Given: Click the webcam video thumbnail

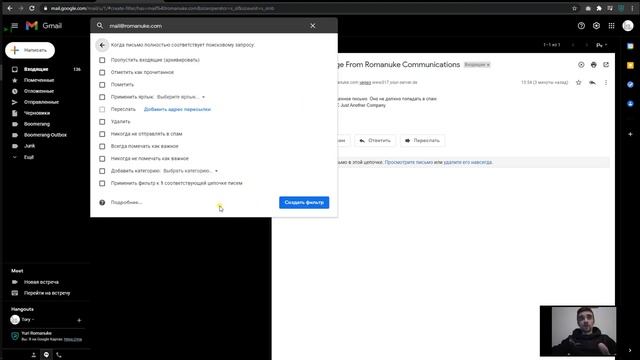Looking at the screenshot, I should coord(578,331).
